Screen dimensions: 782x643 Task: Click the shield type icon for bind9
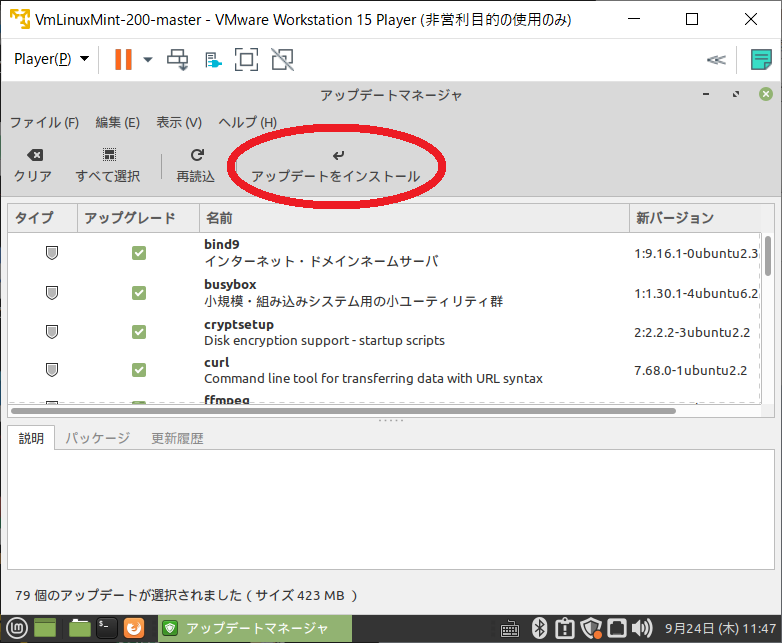[52, 253]
